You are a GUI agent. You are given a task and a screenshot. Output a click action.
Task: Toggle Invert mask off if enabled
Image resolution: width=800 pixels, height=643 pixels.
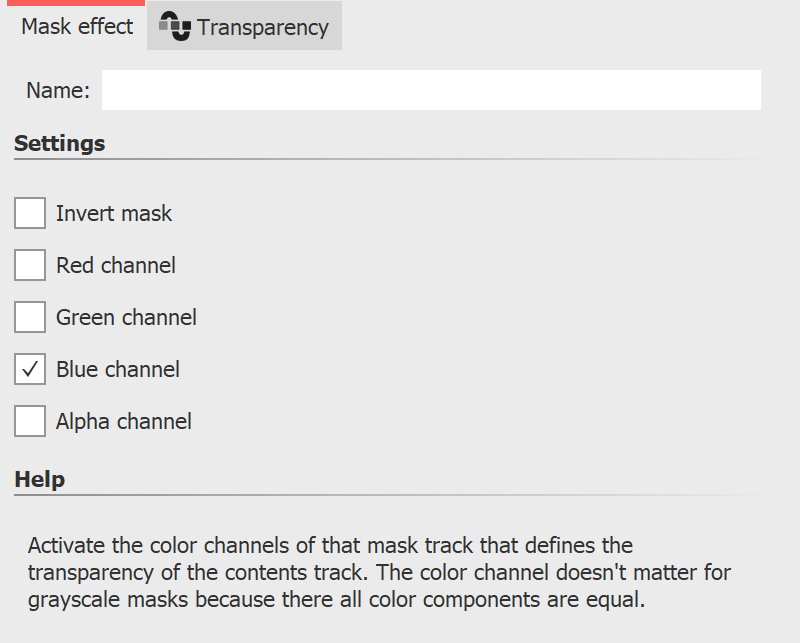point(29,213)
